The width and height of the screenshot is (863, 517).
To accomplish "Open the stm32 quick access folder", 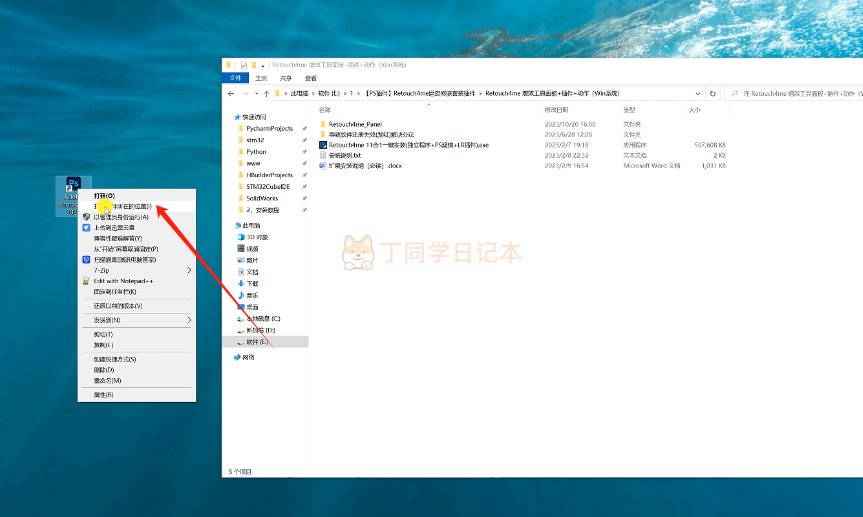I will click(255, 140).
